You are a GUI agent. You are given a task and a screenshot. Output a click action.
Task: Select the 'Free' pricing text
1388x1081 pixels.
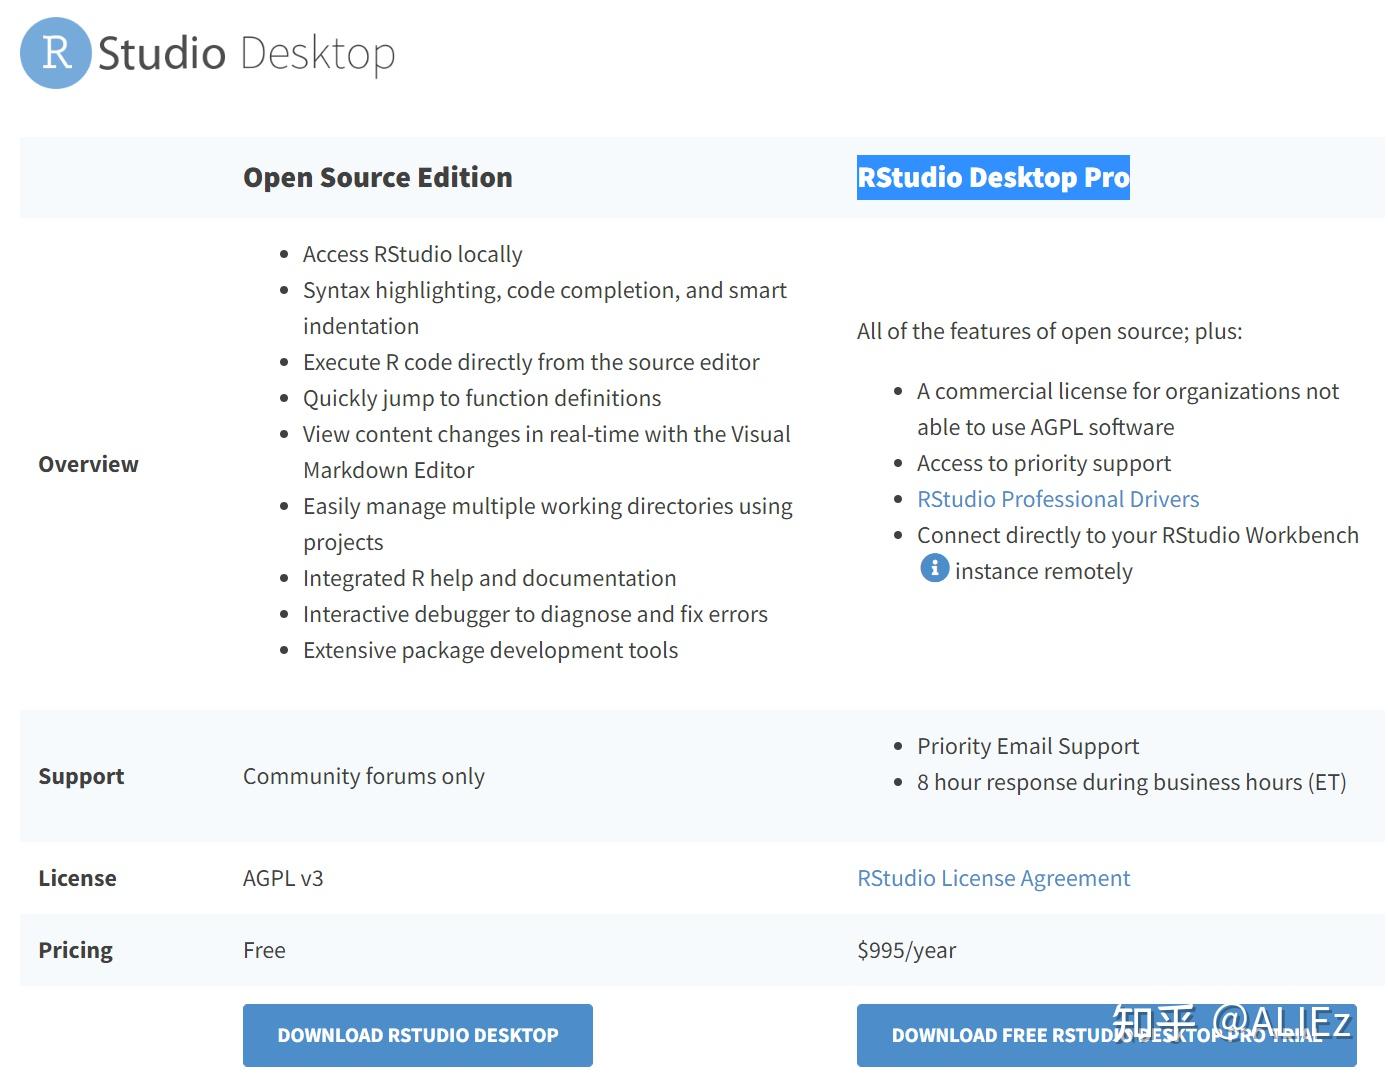pos(263,950)
